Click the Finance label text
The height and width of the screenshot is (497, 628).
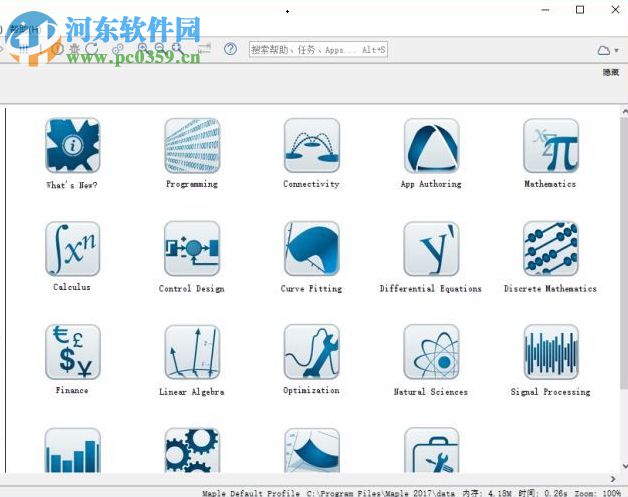pyautogui.click(x=72, y=390)
